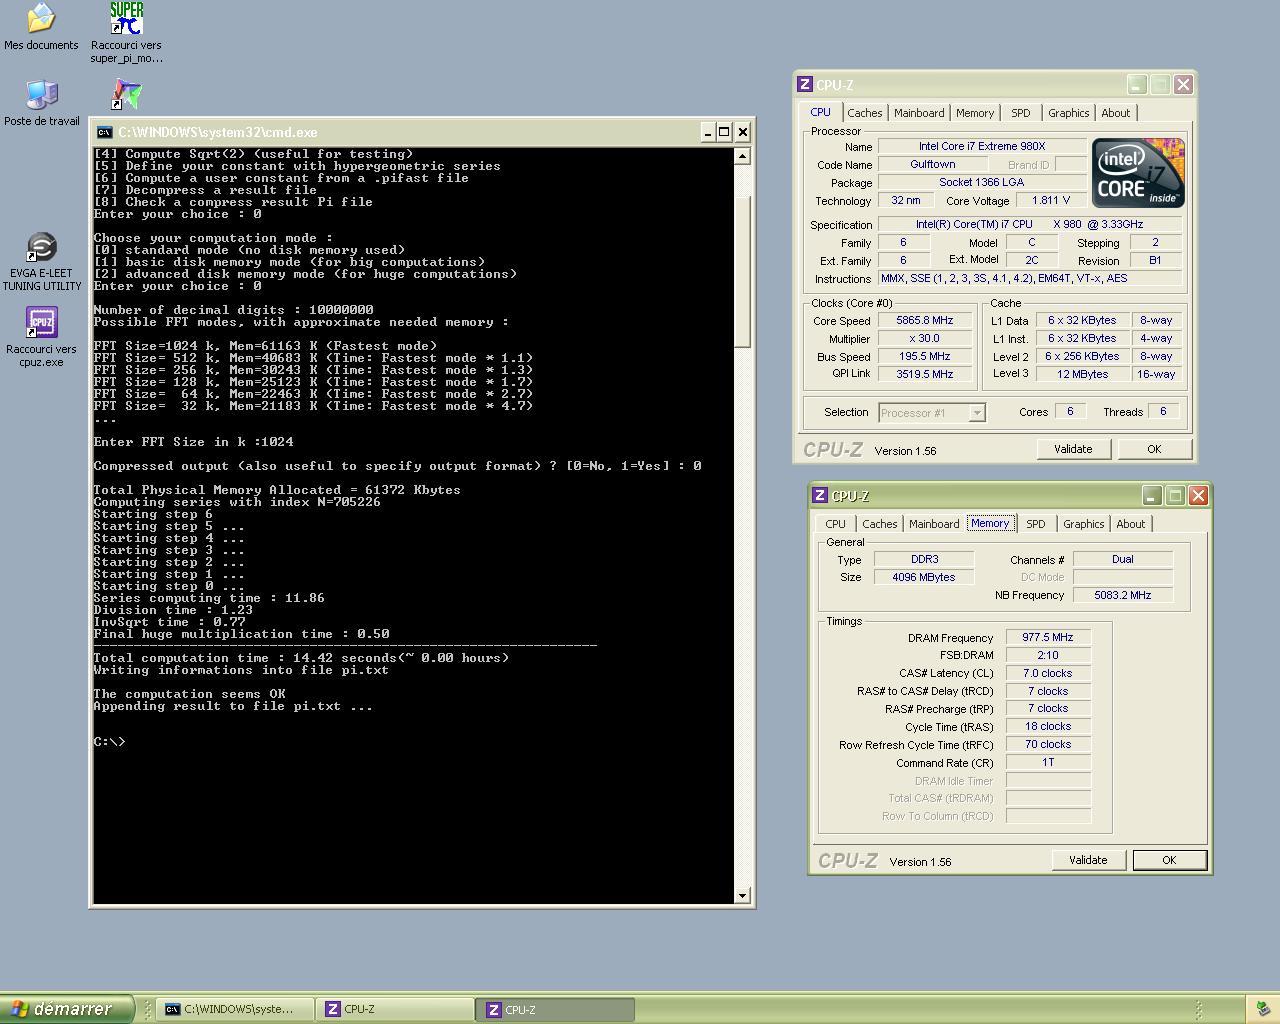Click the CAS# Latency value 7.0 clocks
1280x1024 pixels.
point(1048,673)
